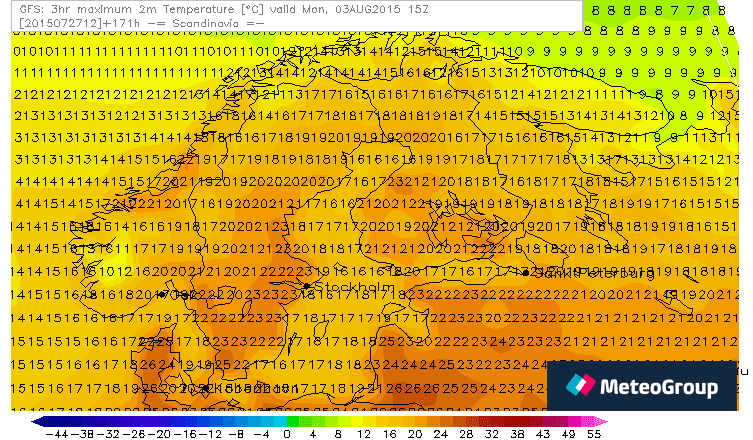Click the 55 label on temperature scale
This screenshot has height=440, width=753.
tap(593, 434)
